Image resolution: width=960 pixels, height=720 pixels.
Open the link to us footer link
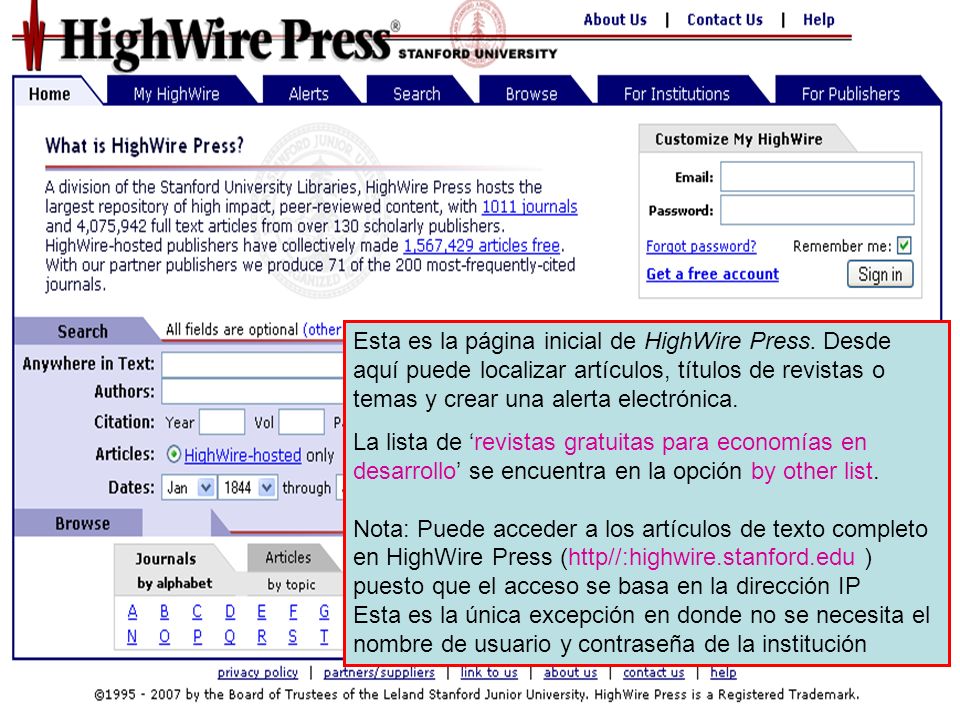489,673
